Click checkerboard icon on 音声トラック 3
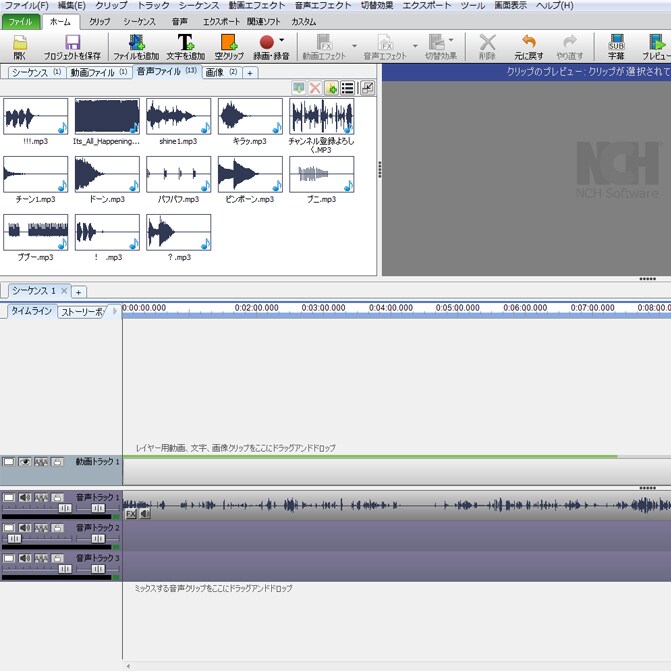This screenshot has width=671, height=671. coord(41,558)
